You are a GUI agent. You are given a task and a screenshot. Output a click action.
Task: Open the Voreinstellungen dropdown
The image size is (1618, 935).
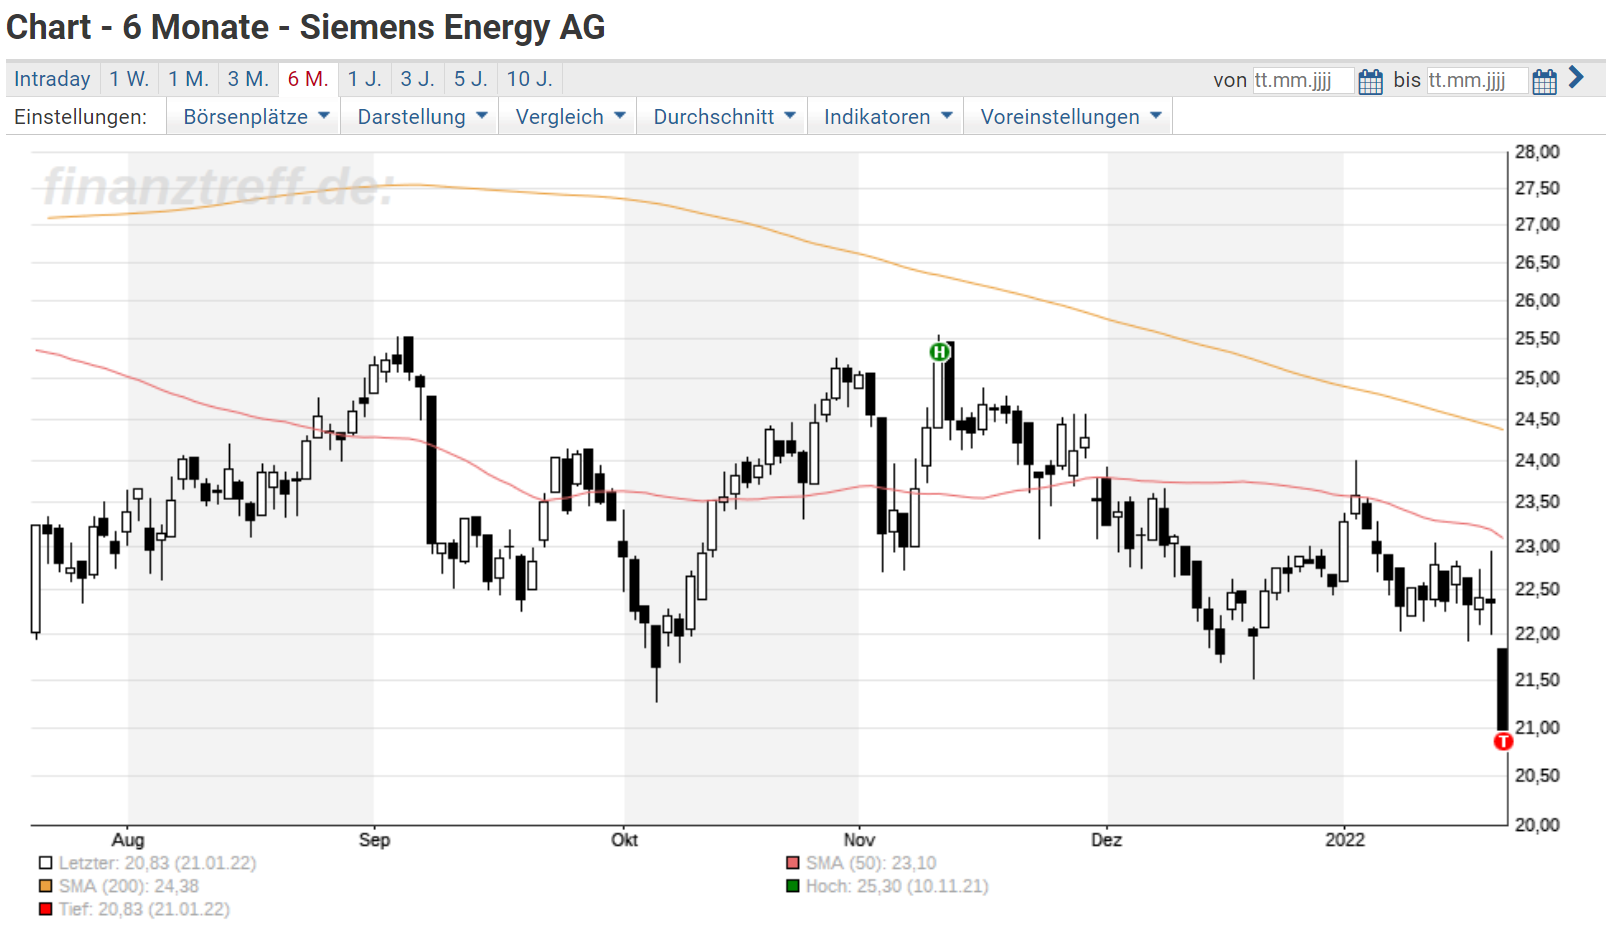pyautogui.click(x=1069, y=117)
